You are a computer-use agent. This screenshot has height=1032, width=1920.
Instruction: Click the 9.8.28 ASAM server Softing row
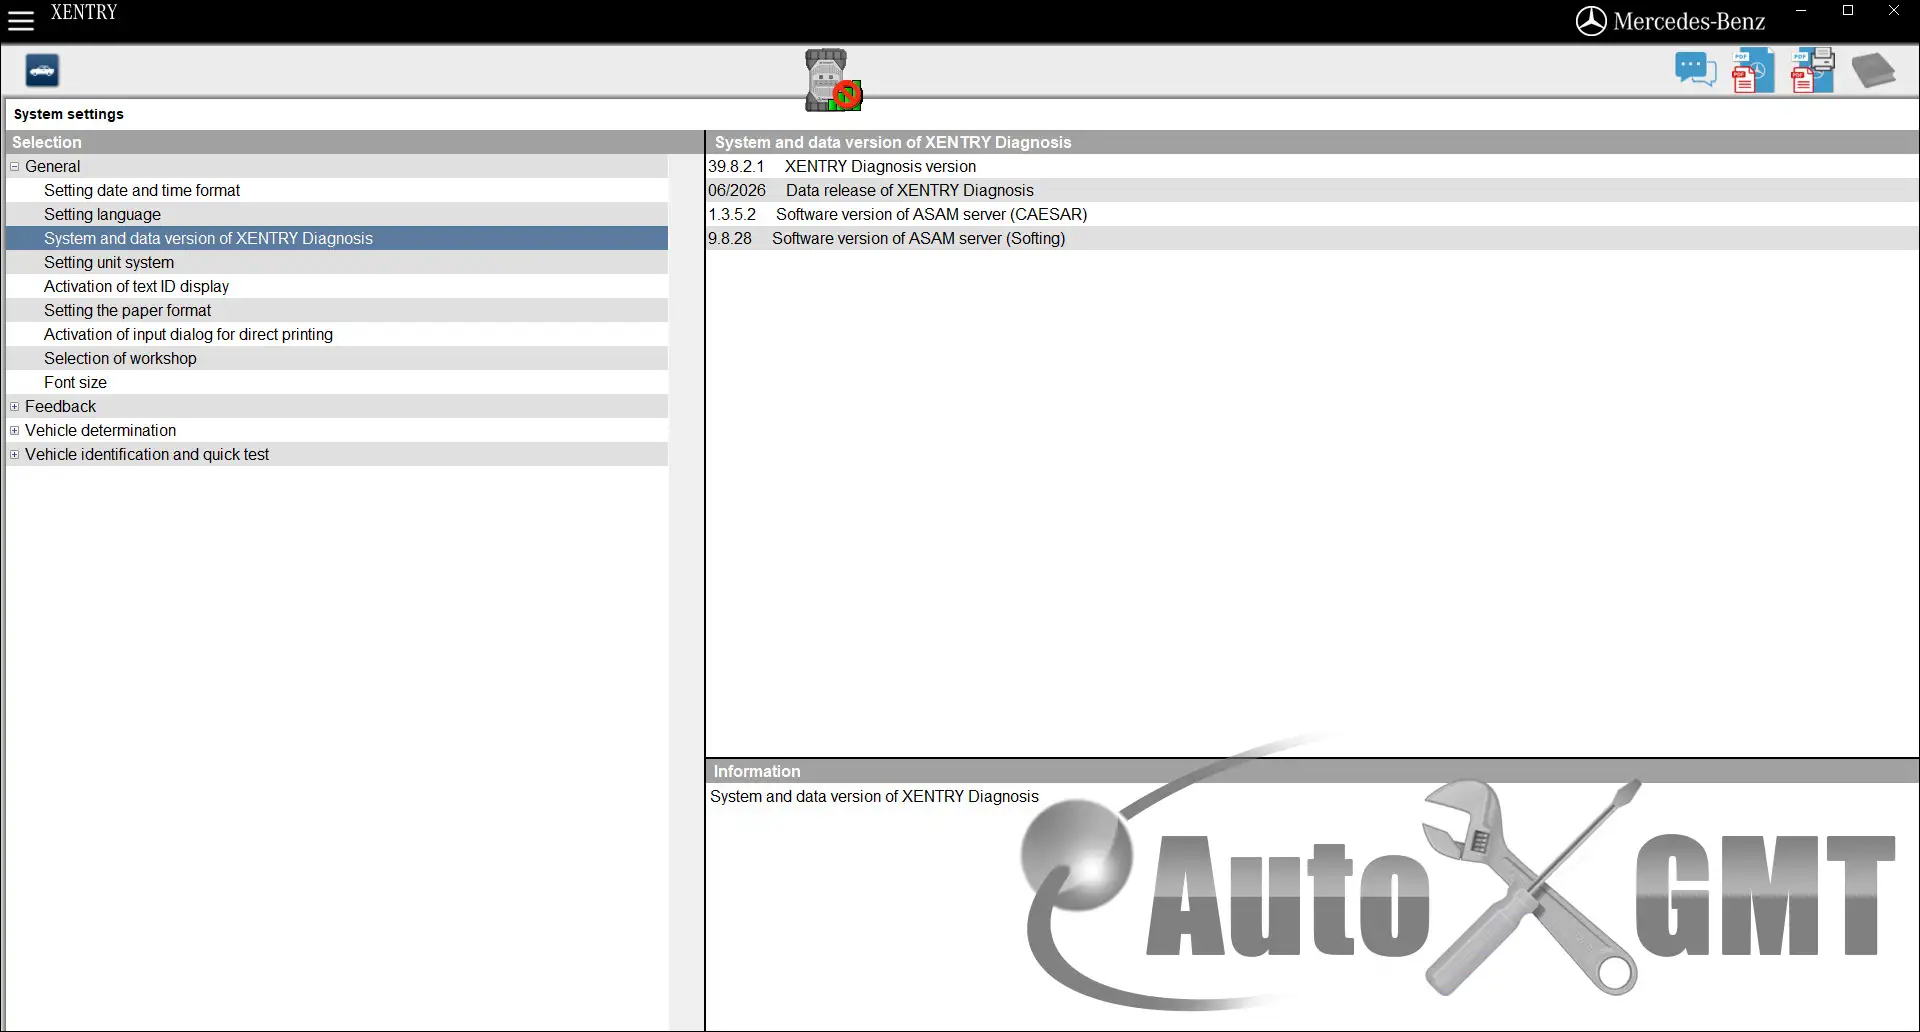[1312, 238]
